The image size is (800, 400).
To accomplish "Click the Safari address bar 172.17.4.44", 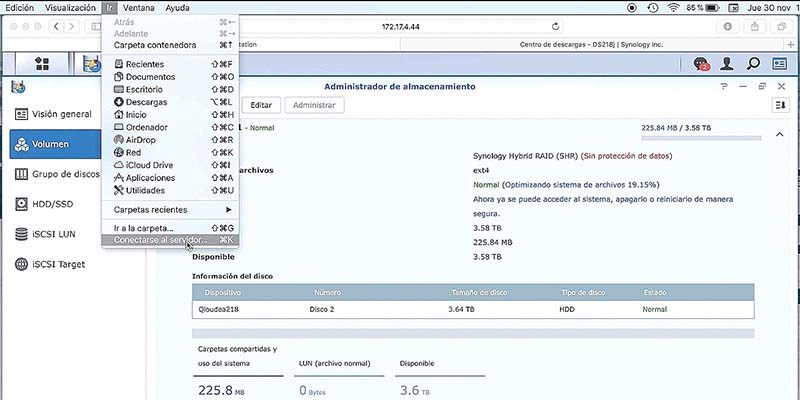I will (x=401, y=27).
